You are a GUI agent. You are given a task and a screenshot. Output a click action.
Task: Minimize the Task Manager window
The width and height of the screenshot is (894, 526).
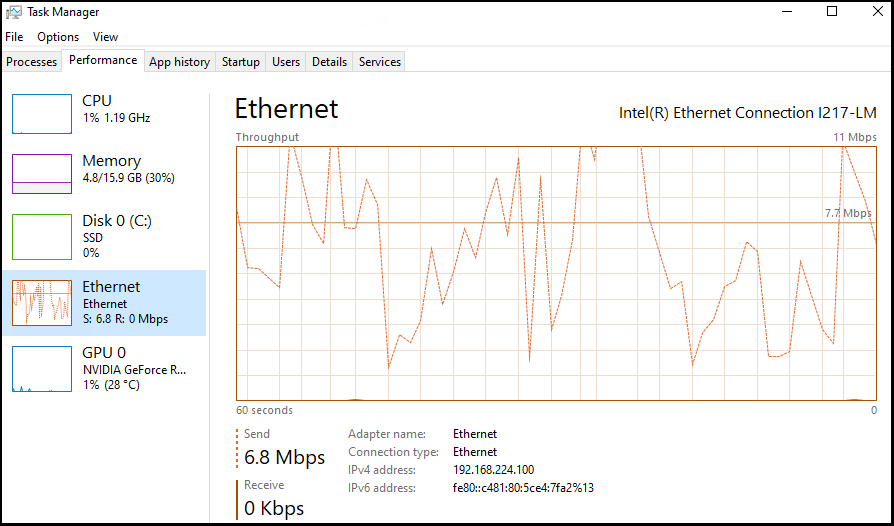[786, 12]
